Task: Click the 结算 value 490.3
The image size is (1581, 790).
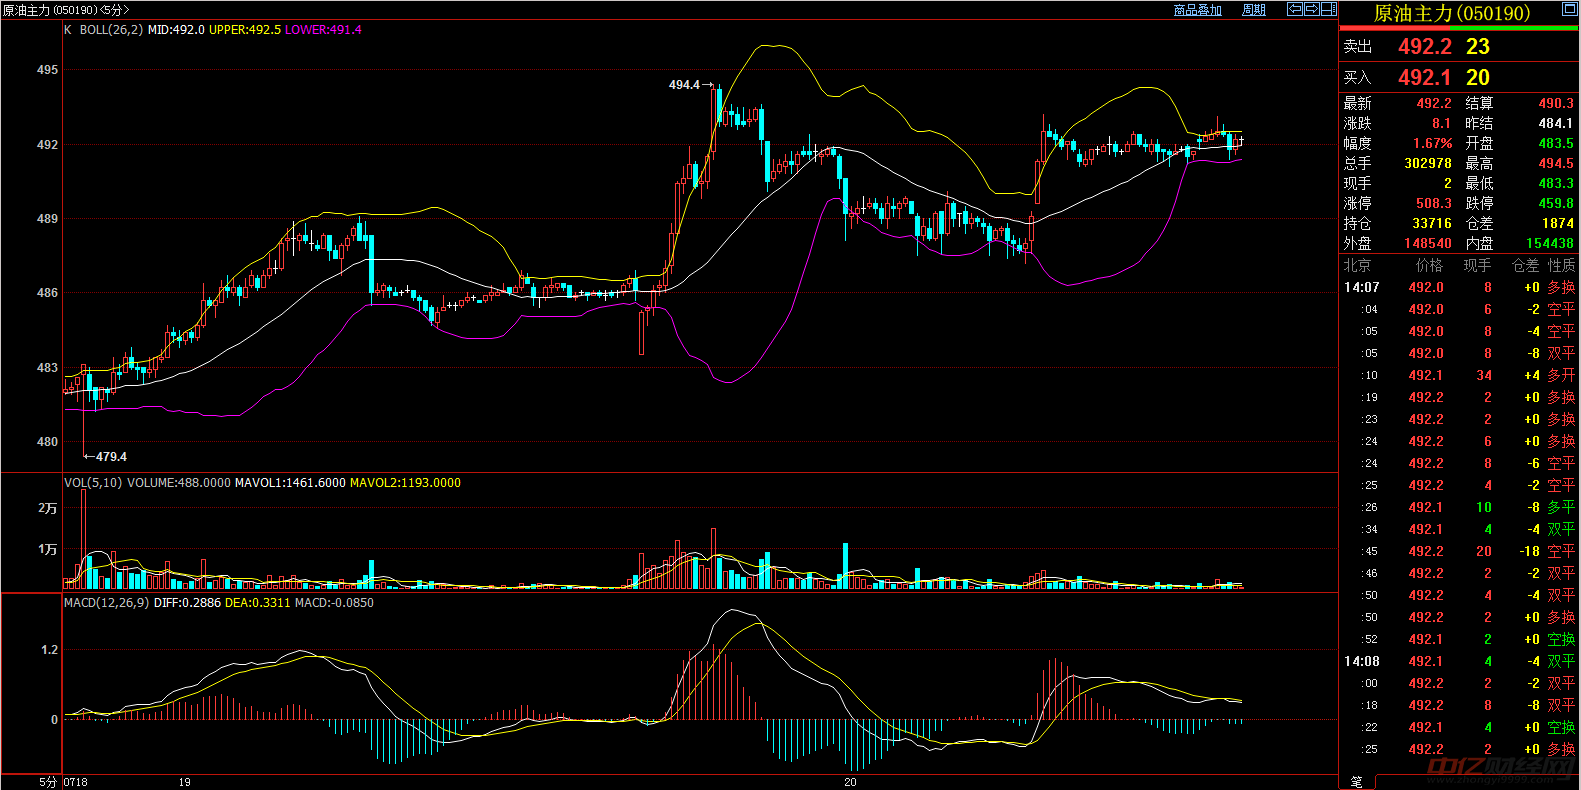Action: (x=1556, y=103)
